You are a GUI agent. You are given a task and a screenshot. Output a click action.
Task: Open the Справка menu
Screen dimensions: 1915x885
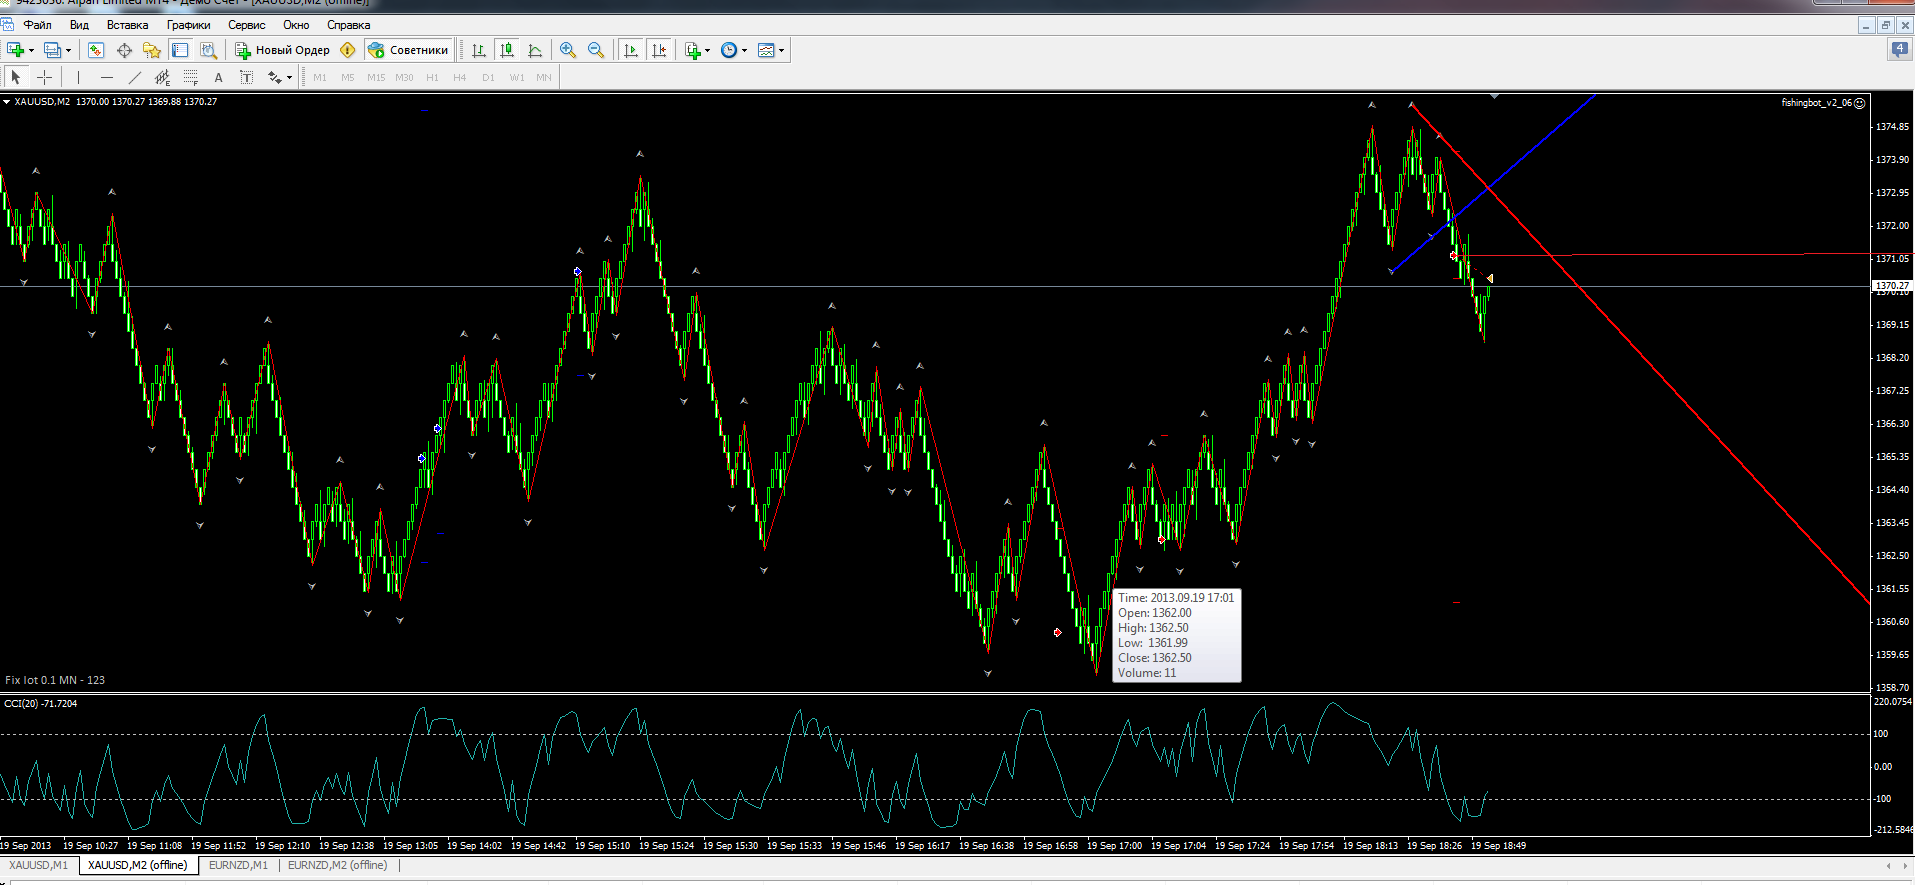pyautogui.click(x=348, y=25)
